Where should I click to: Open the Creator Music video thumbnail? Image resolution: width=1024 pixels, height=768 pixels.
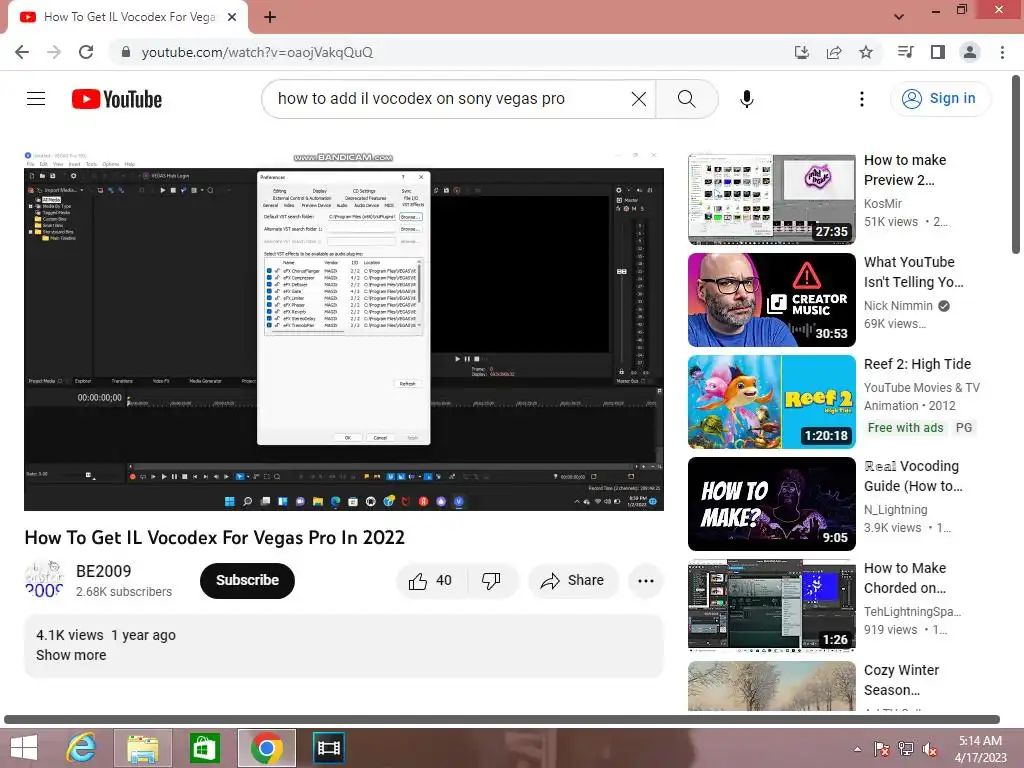click(x=772, y=300)
